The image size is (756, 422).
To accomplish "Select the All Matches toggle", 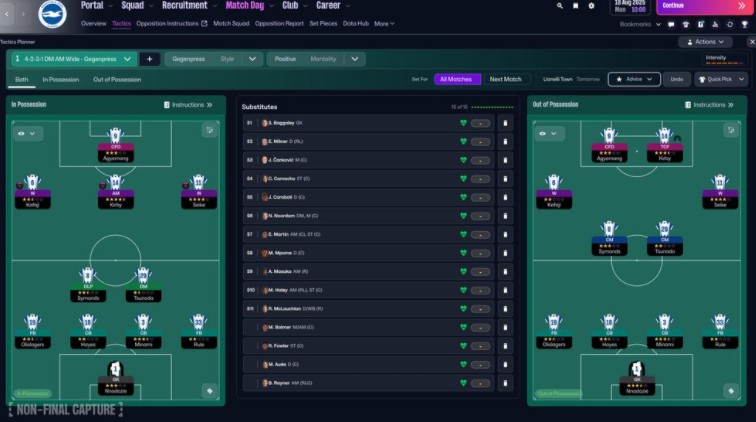I will 456,79.
